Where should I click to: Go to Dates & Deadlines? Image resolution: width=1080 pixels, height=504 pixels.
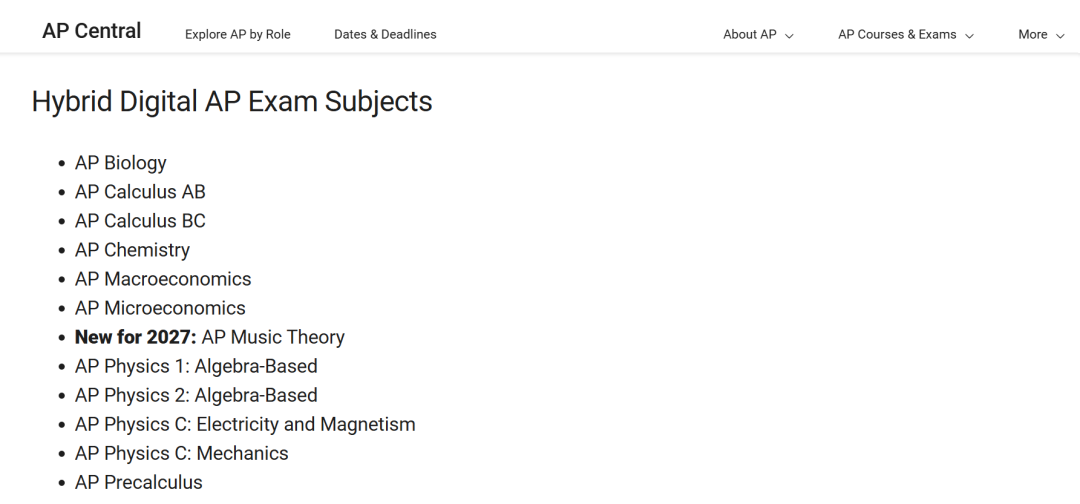click(385, 34)
